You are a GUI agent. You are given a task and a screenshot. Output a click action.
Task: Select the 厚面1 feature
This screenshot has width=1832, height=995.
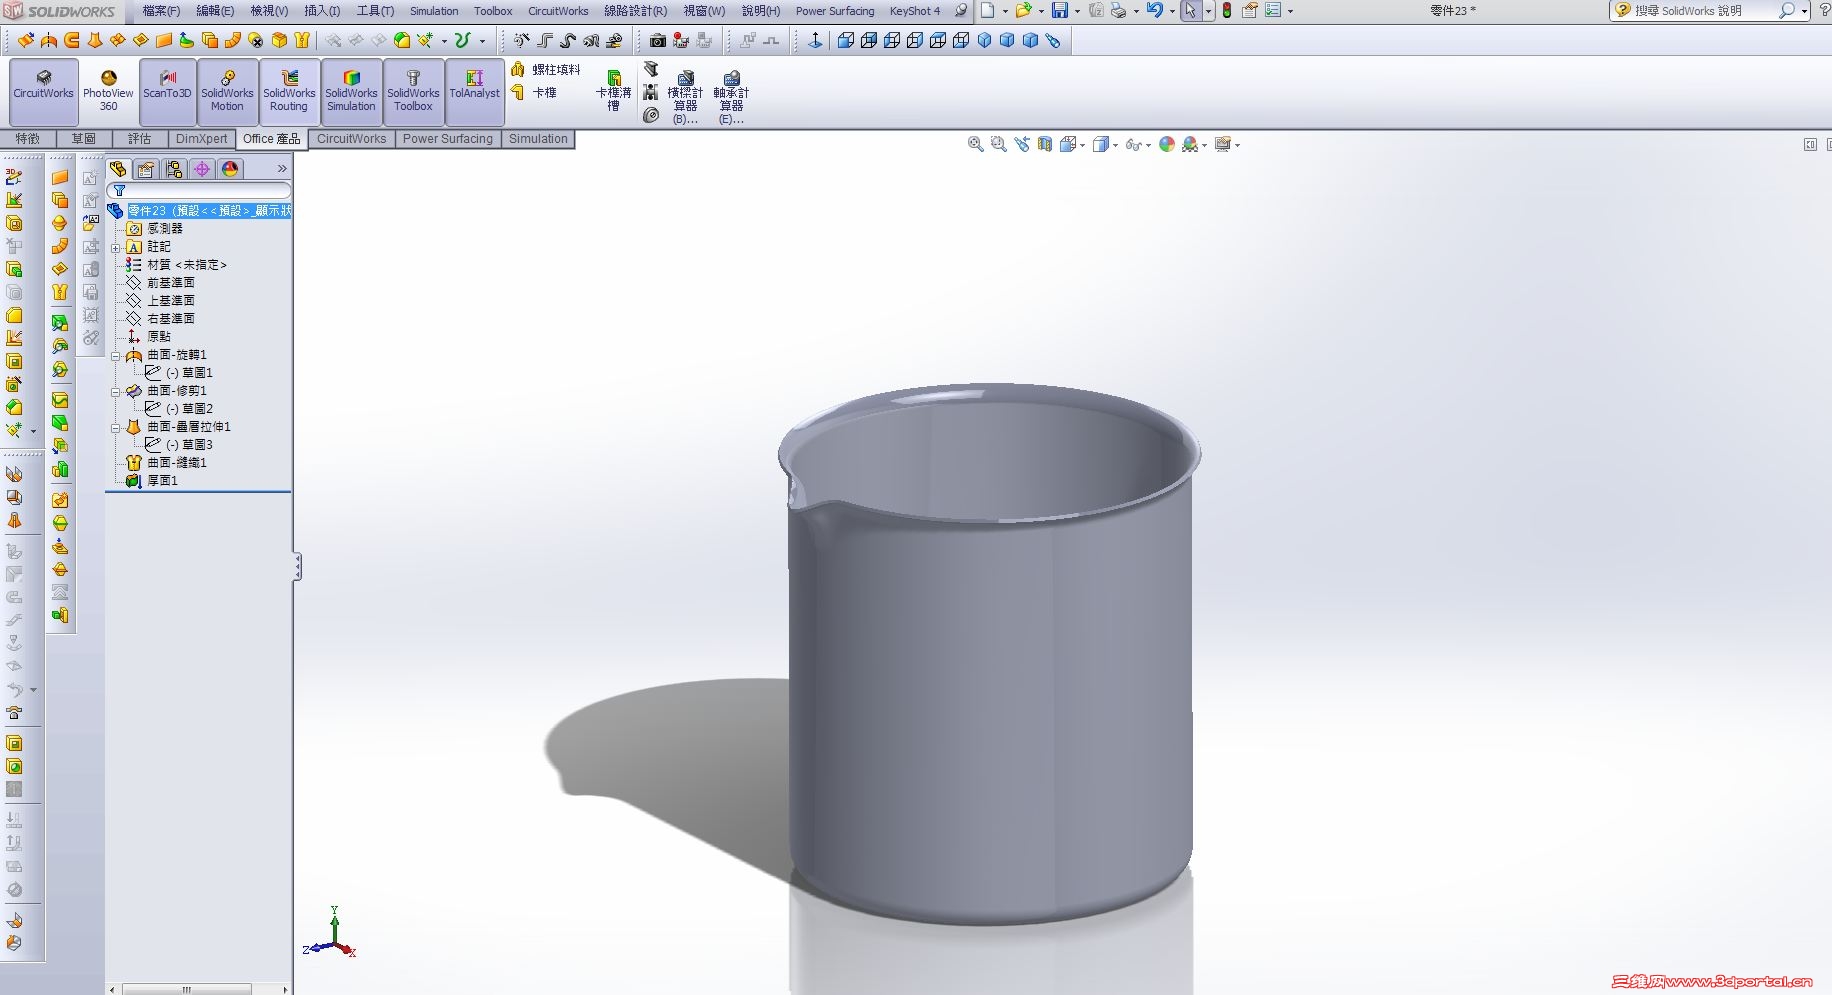pyautogui.click(x=163, y=481)
